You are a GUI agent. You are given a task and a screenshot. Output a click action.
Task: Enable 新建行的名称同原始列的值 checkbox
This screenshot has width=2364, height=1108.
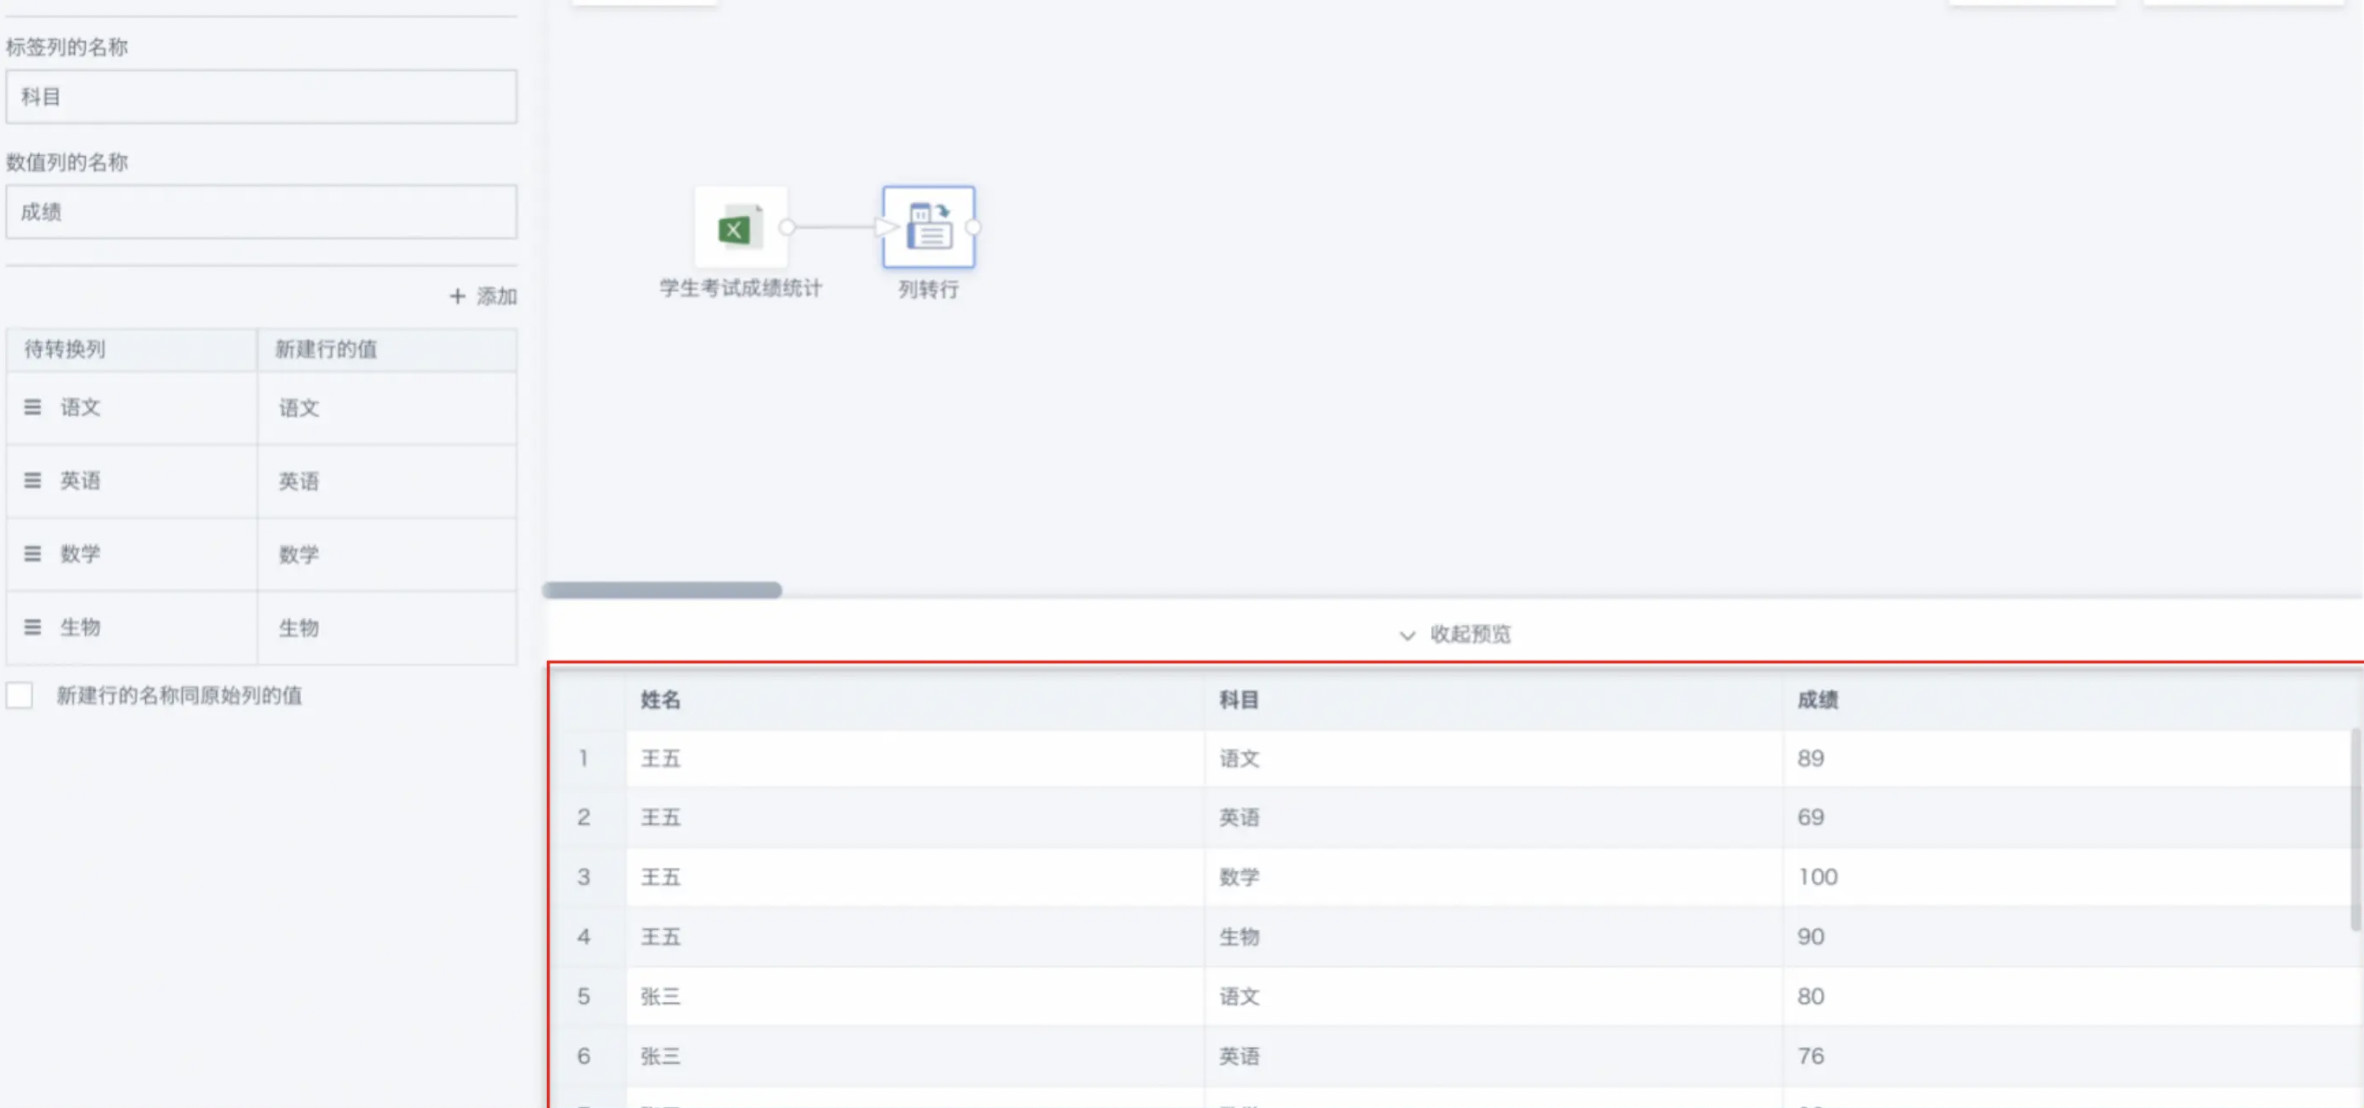[20, 695]
